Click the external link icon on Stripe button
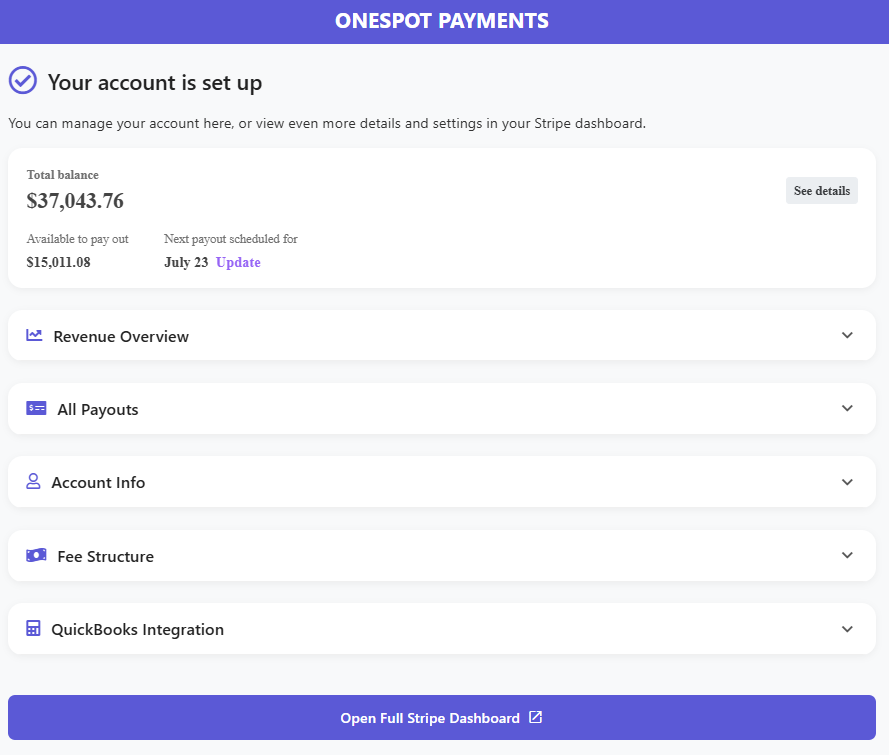 (536, 717)
